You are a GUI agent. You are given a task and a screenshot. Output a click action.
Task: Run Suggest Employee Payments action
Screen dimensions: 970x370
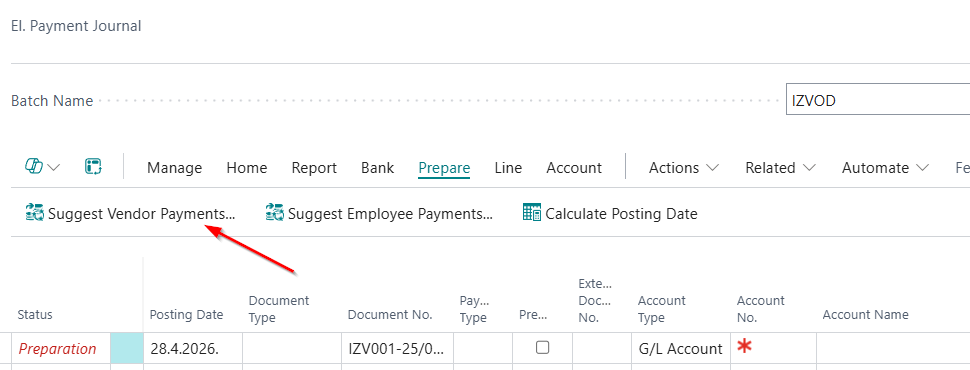click(x=379, y=214)
